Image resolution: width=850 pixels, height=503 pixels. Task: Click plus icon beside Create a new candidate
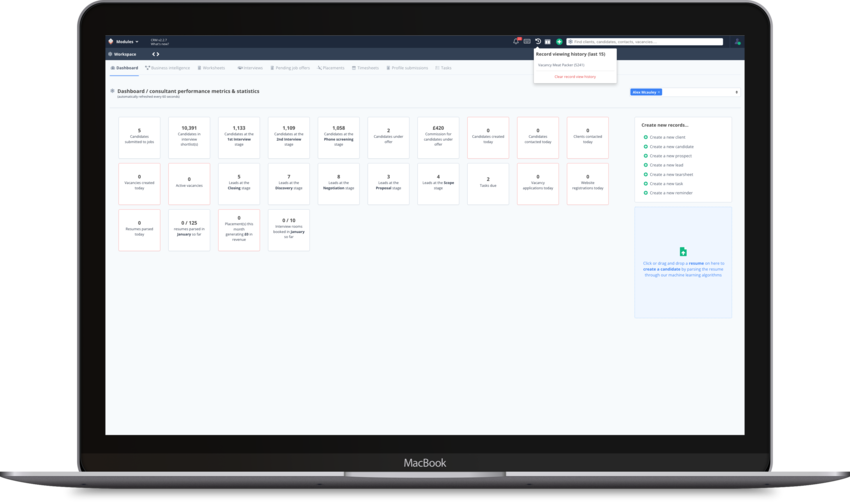(646, 146)
